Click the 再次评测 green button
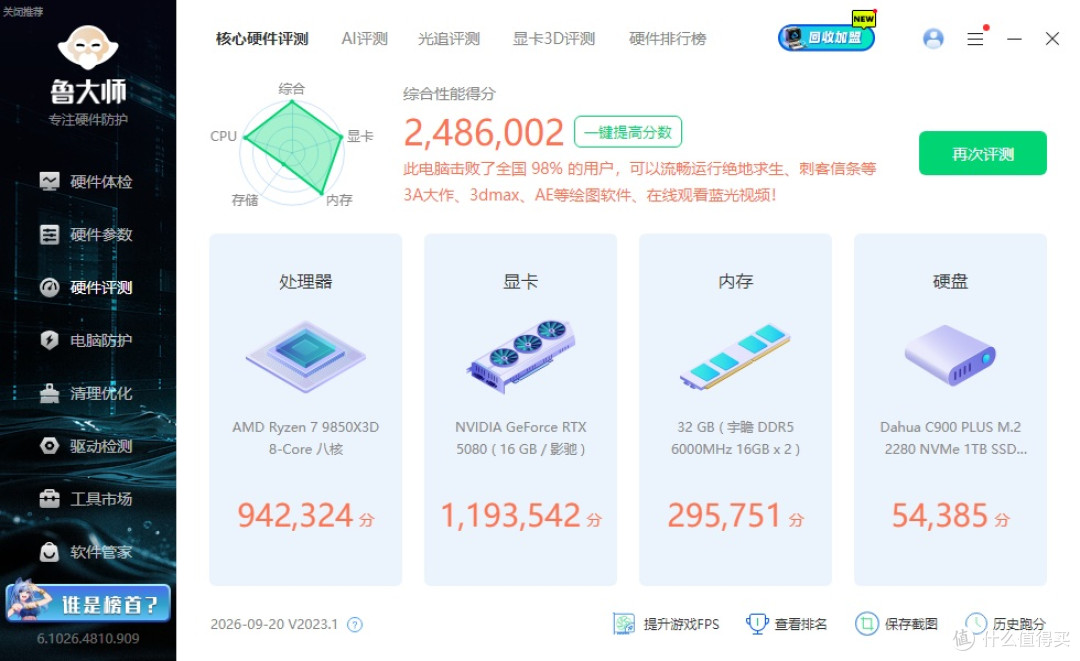1080x661 pixels. (983, 153)
